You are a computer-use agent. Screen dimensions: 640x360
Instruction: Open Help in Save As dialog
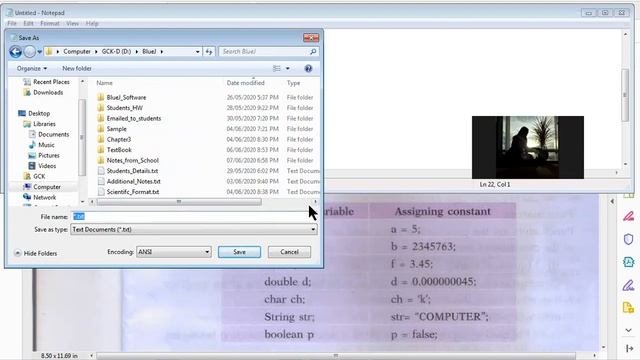point(308,69)
